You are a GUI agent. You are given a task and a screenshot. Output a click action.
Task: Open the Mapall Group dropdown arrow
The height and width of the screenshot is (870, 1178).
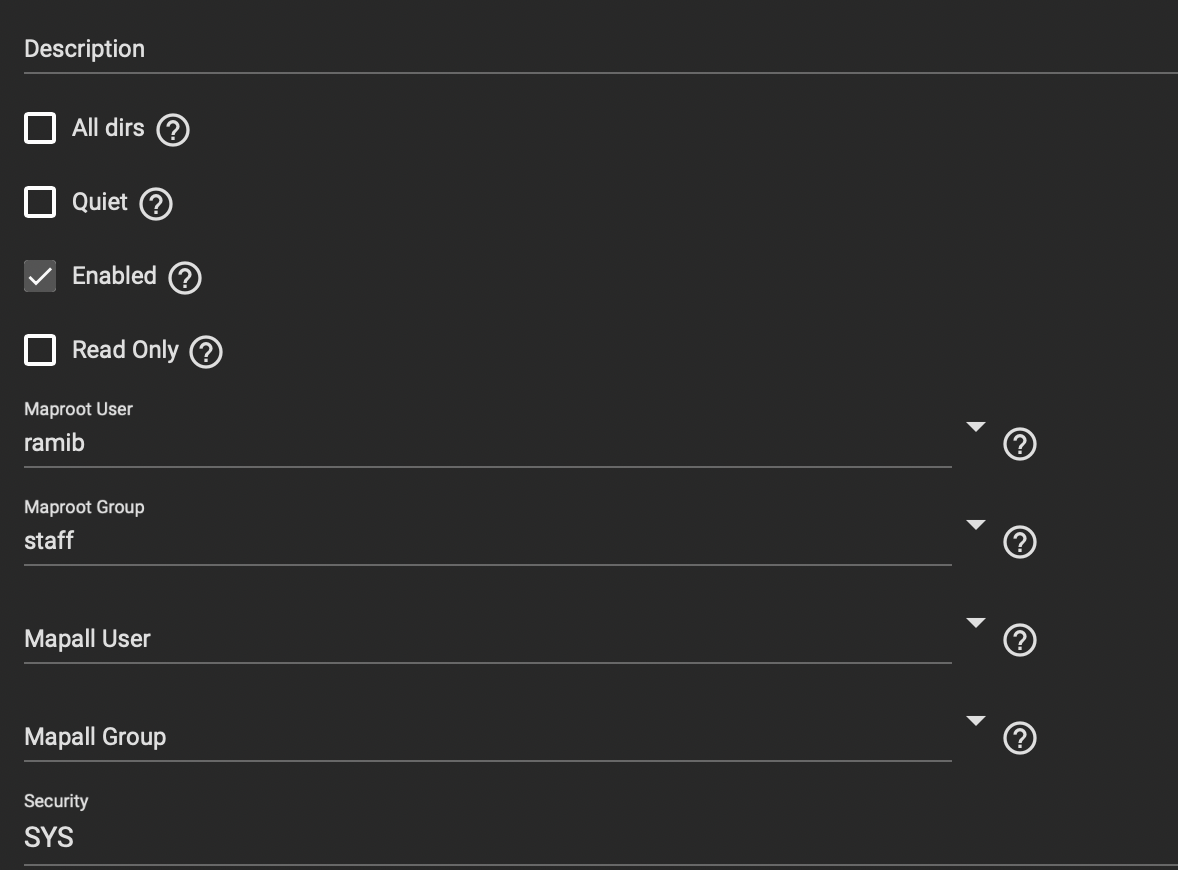pos(975,720)
